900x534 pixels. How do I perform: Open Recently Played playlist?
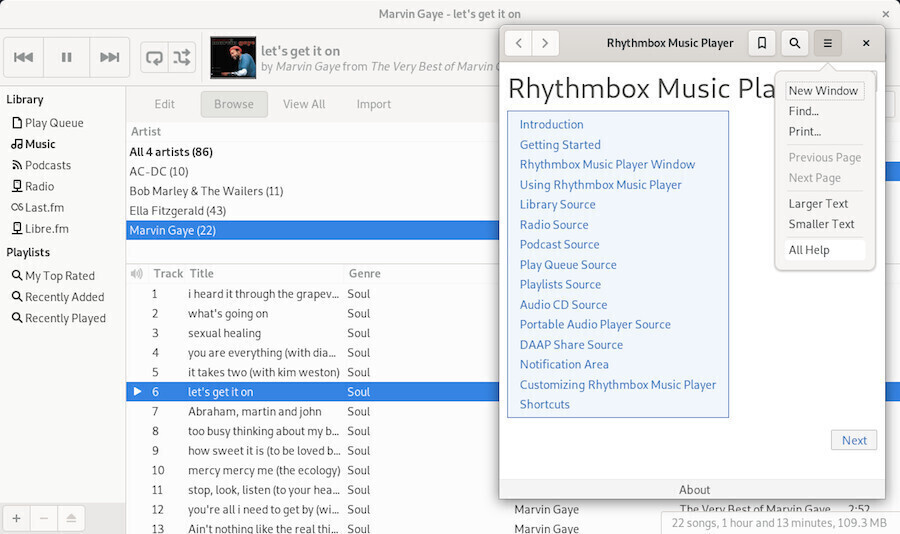[59, 319]
